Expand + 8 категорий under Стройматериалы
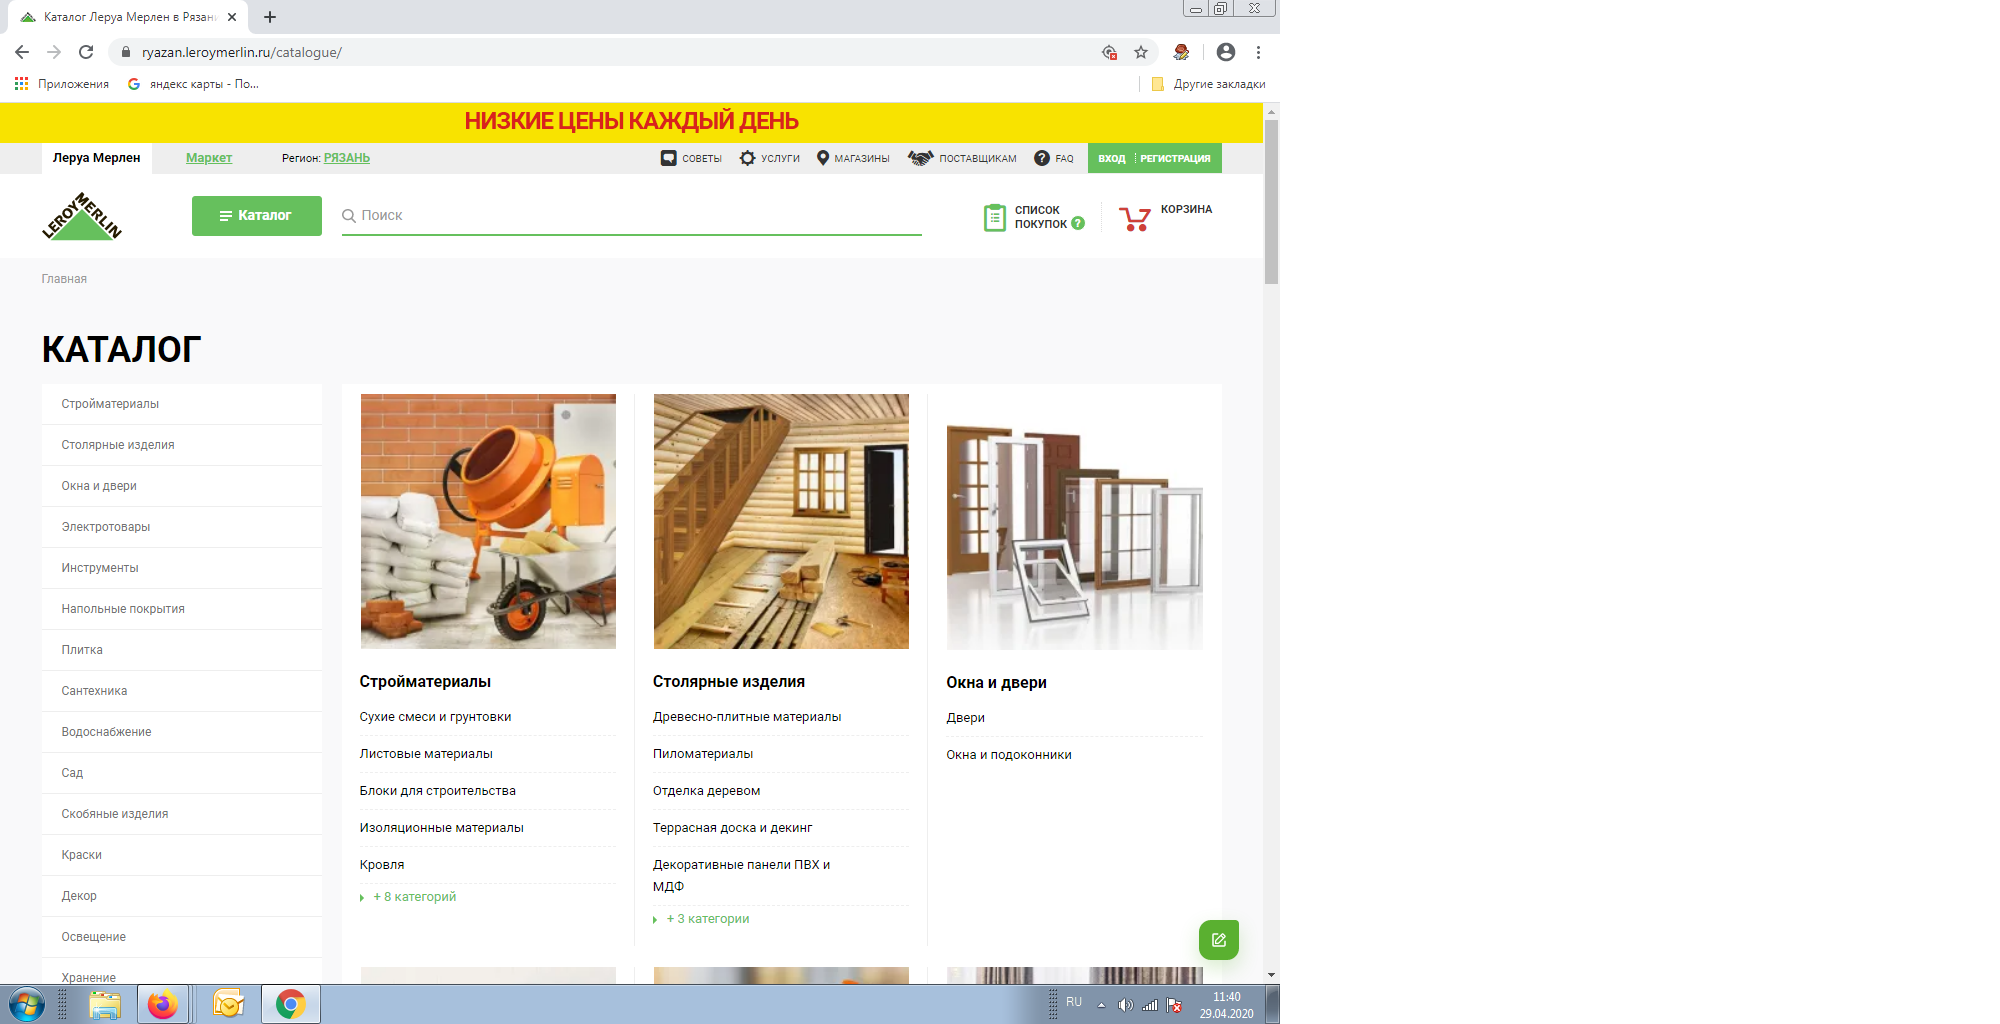Image resolution: width=2000 pixels, height=1024 pixels. point(414,897)
